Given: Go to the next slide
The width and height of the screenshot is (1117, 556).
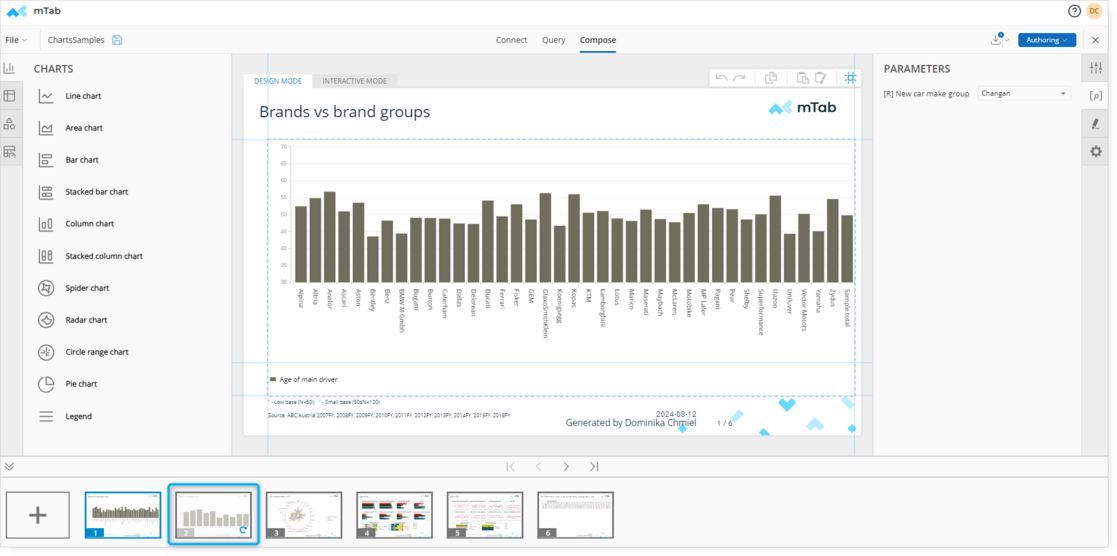Looking at the screenshot, I should (566, 466).
